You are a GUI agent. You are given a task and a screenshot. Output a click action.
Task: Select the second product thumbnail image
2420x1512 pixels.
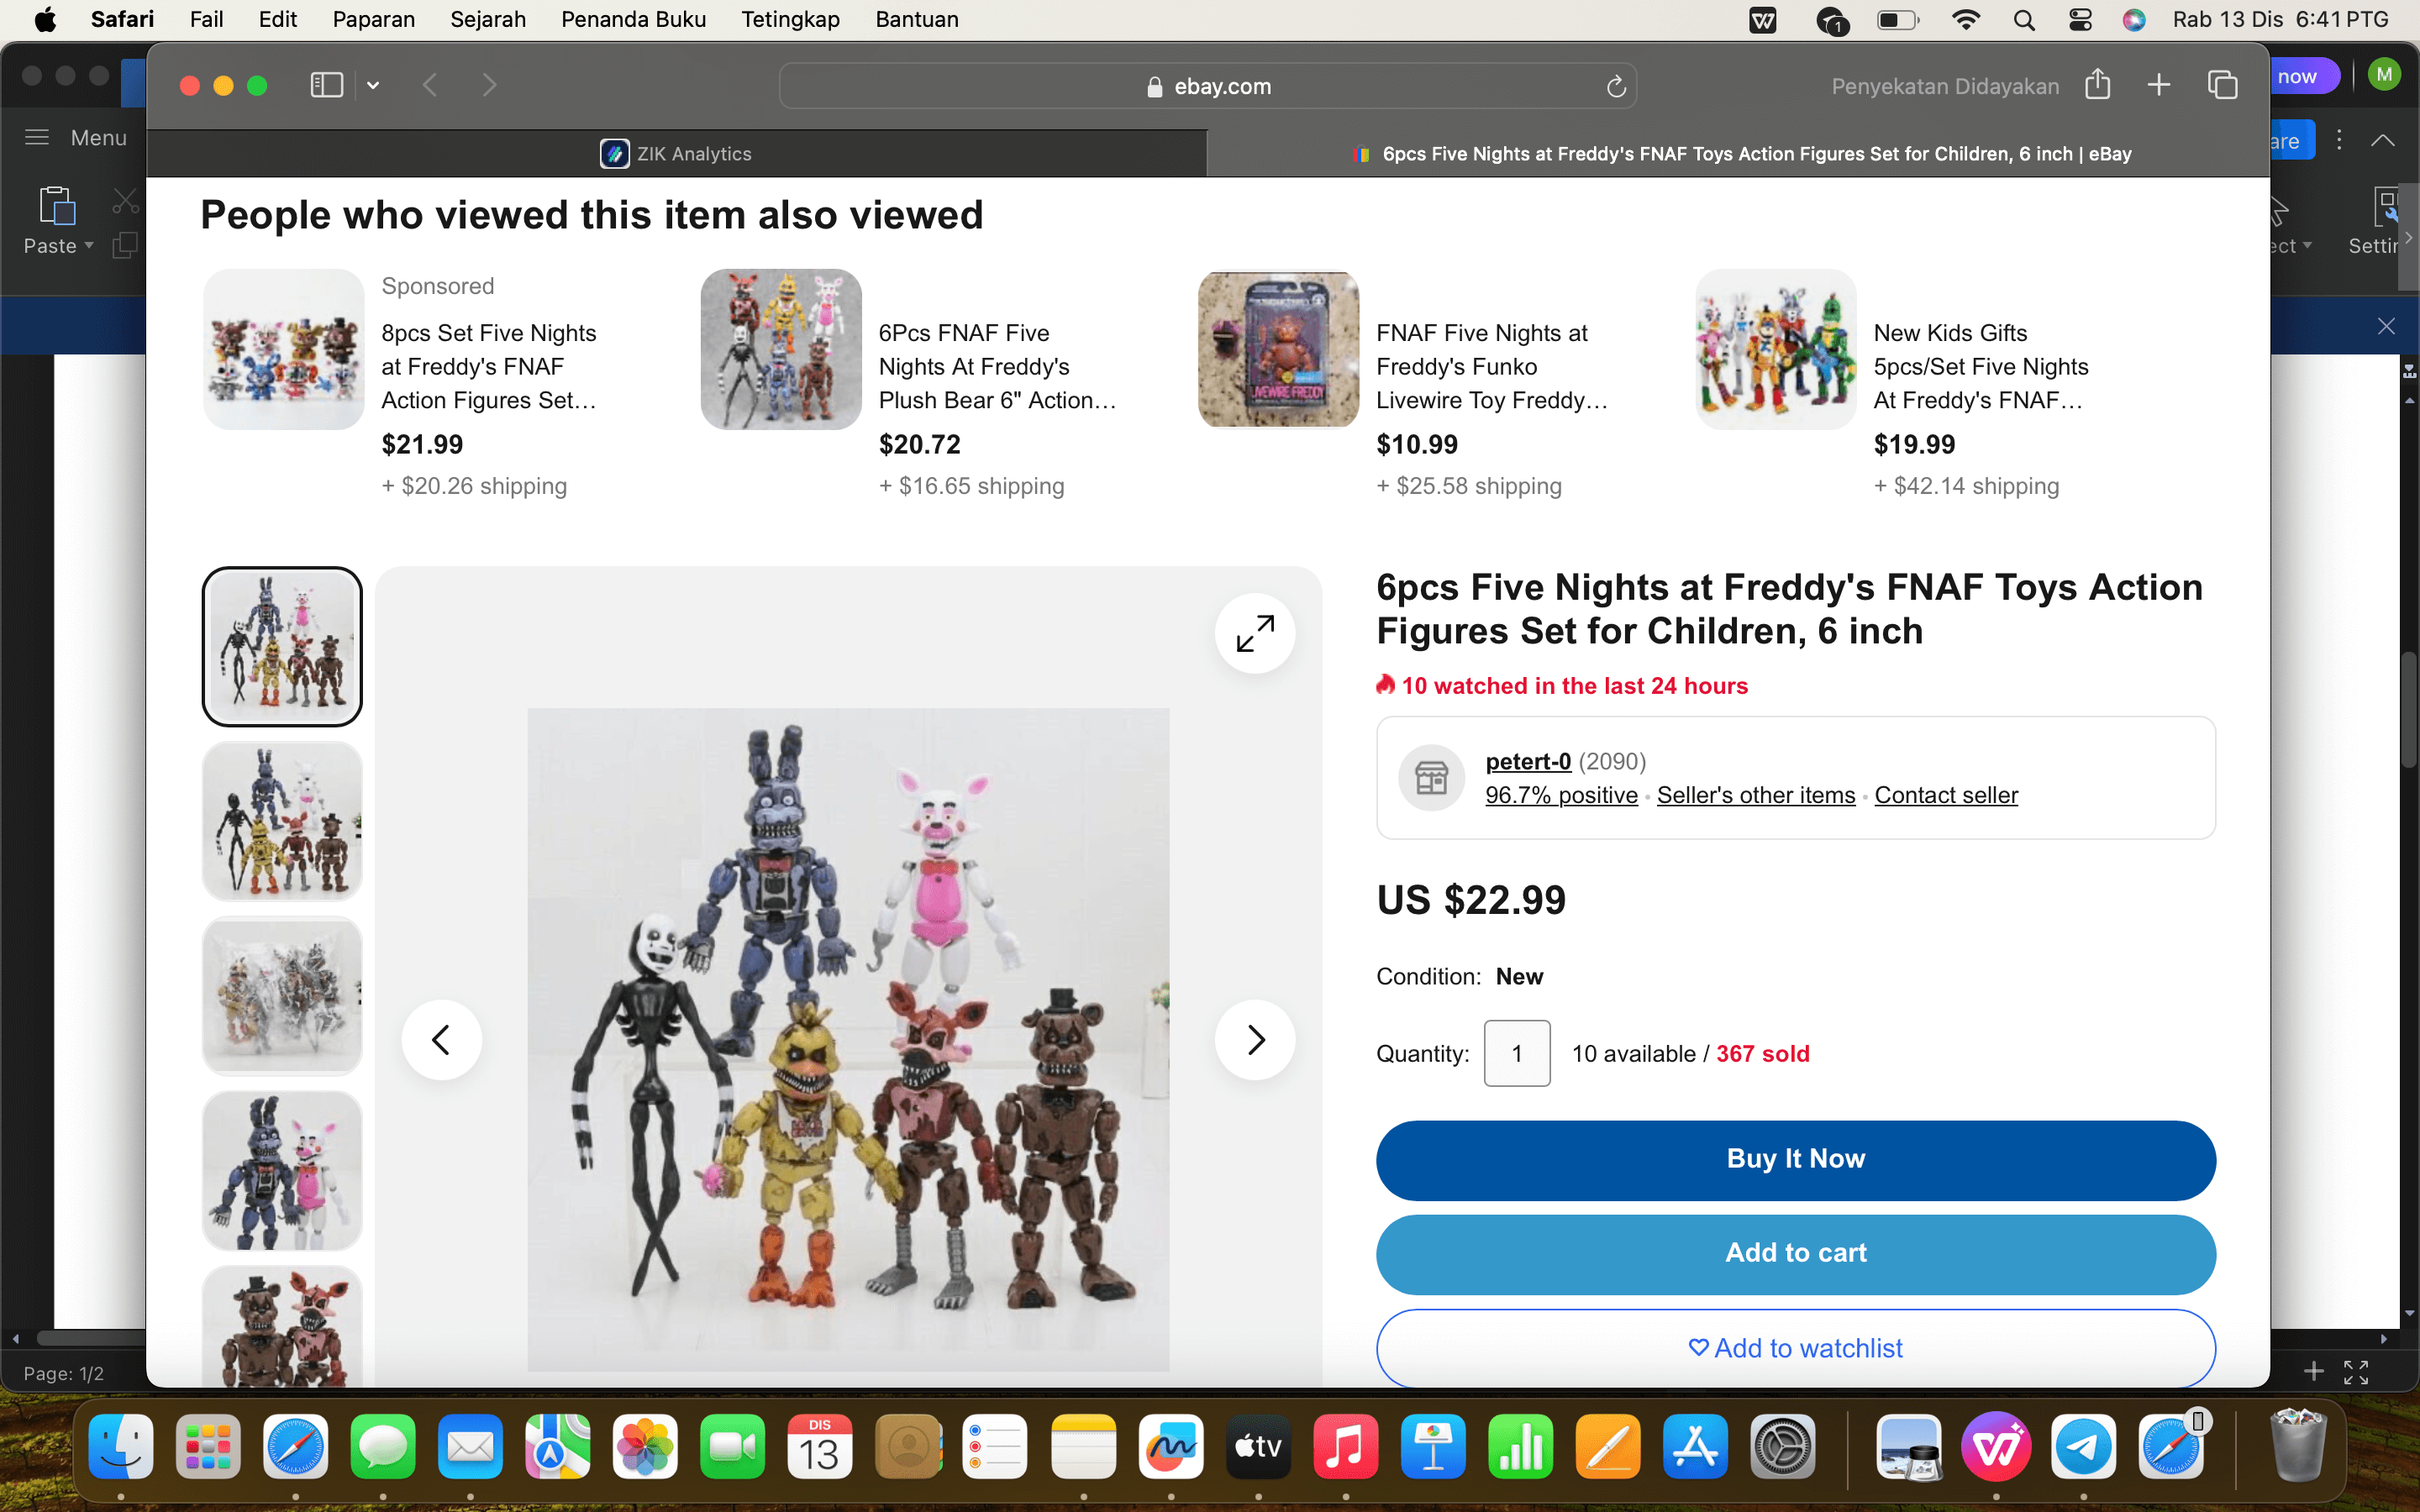(282, 821)
